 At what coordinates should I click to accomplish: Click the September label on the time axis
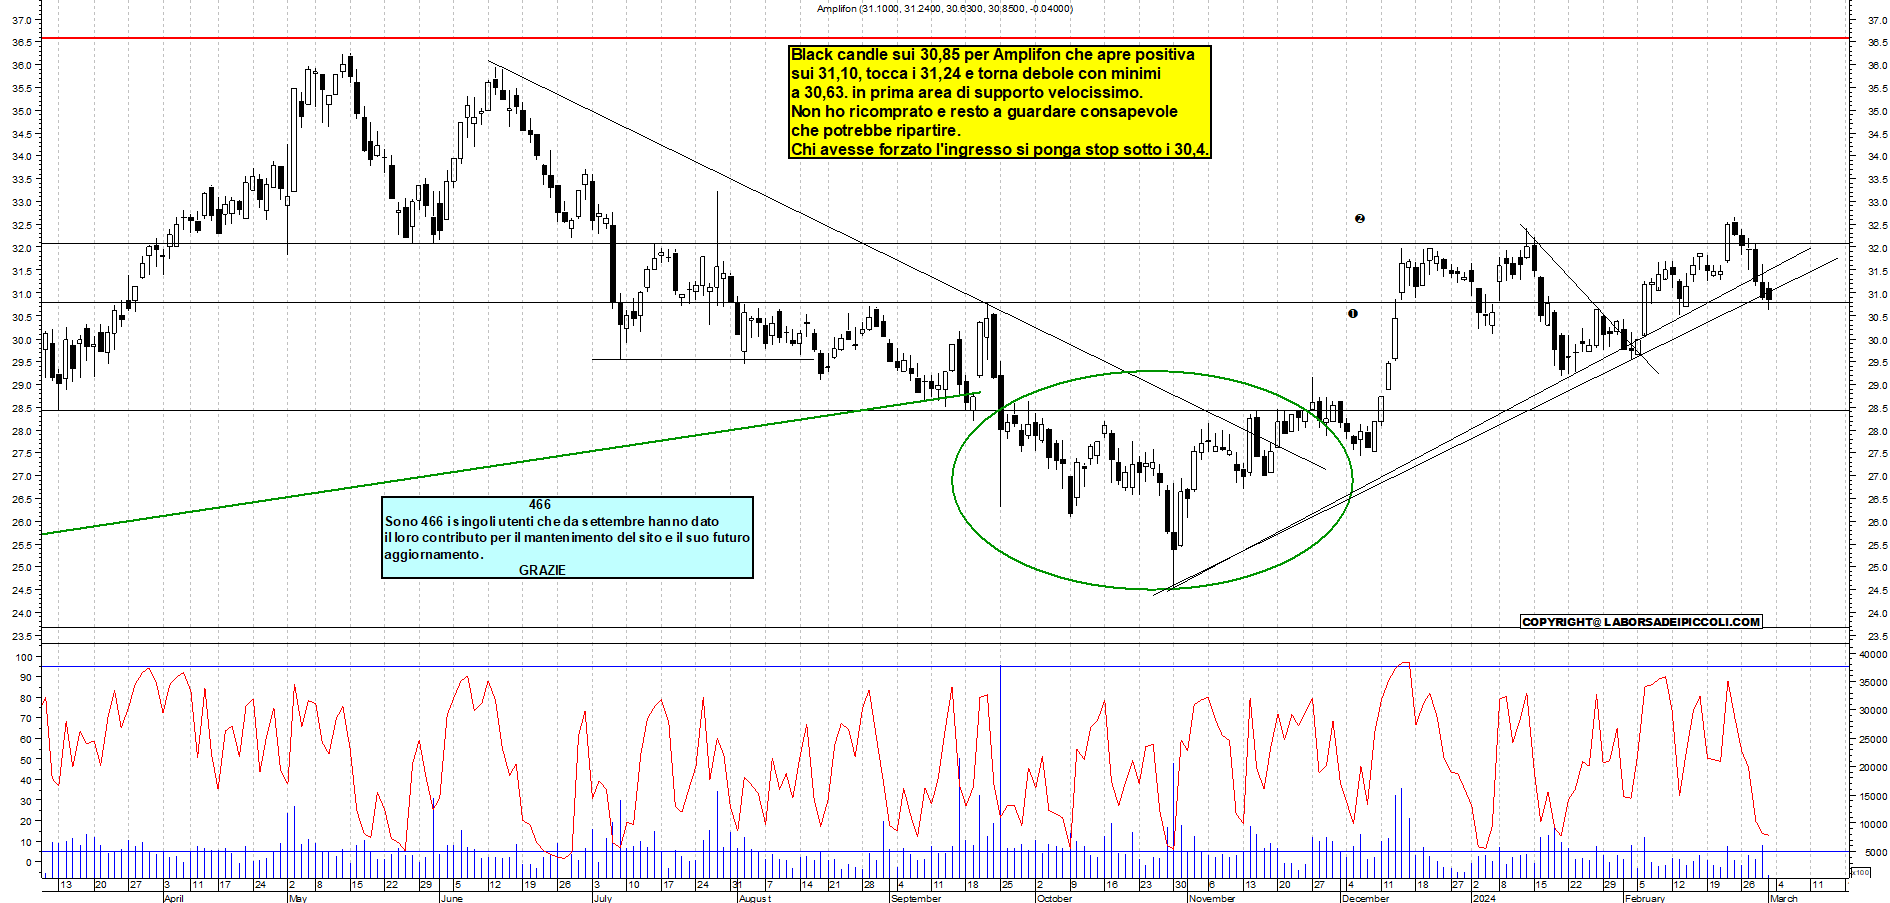[x=916, y=898]
